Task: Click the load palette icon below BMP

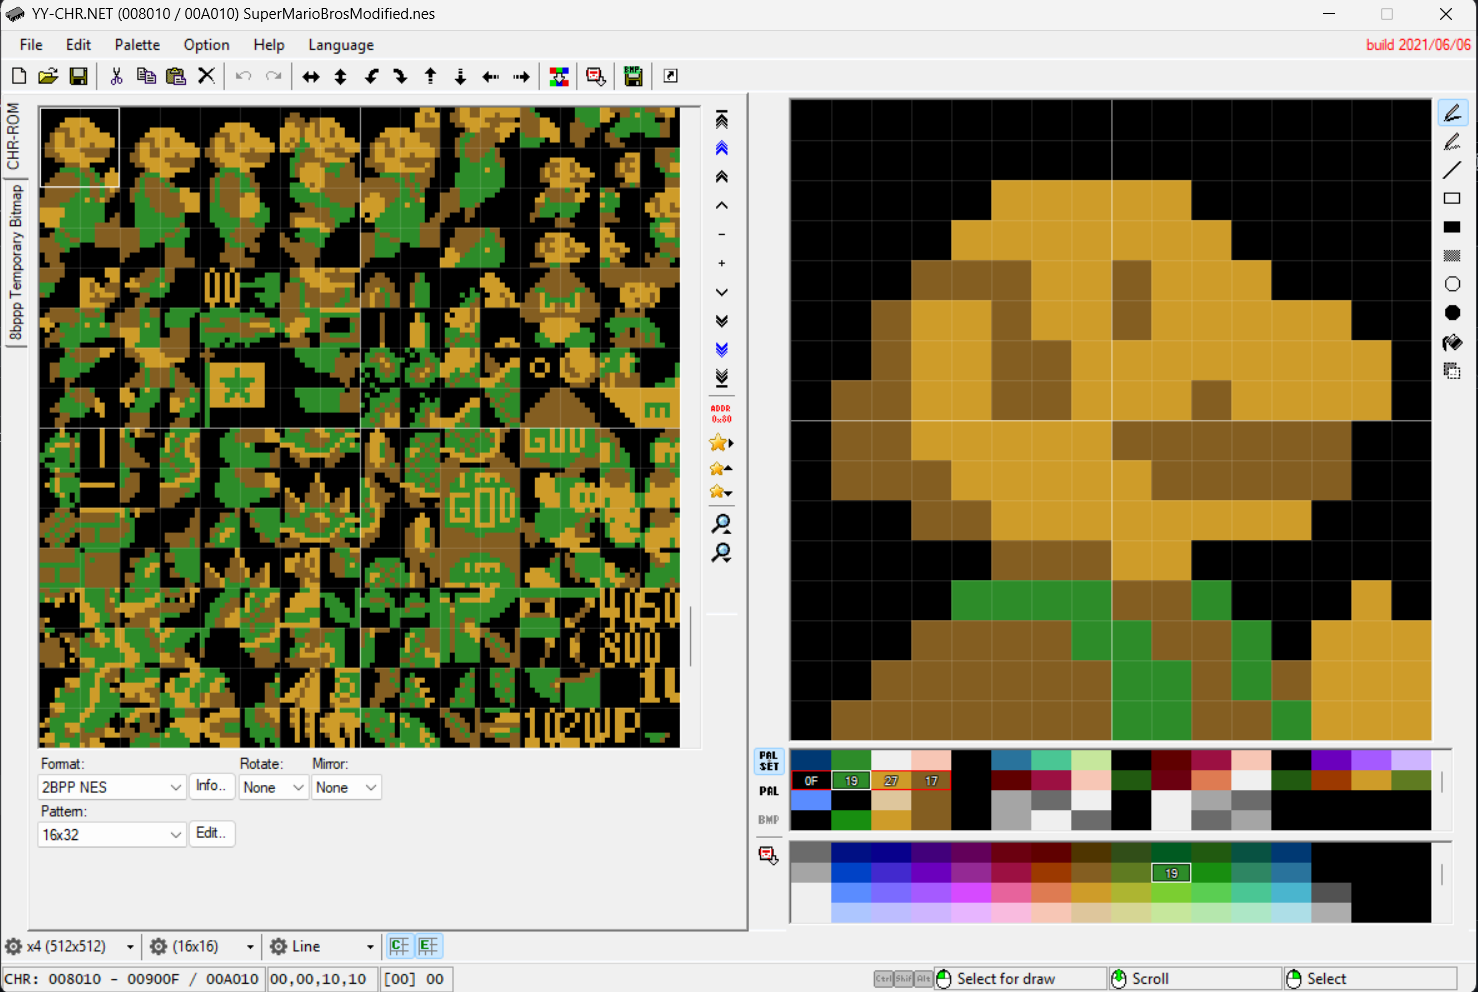Action: [x=768, y=856]
